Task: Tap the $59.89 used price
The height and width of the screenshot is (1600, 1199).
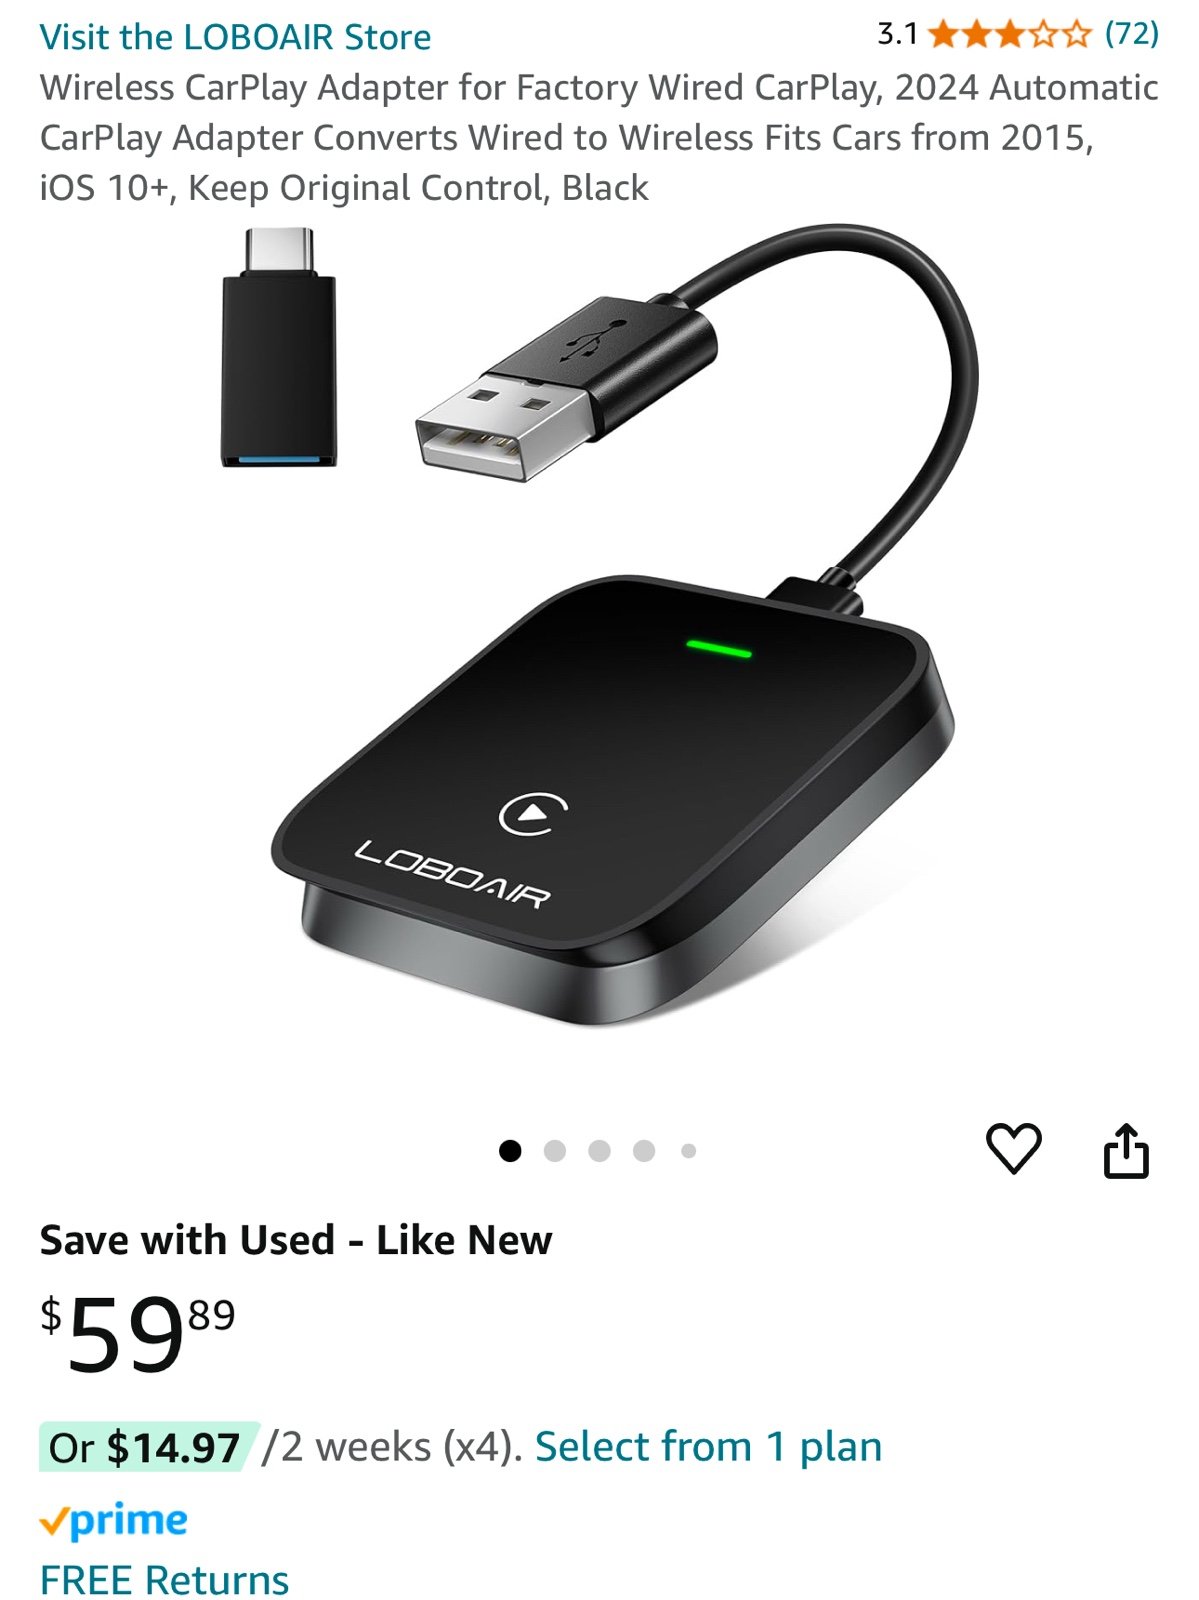Action: tap(138, 1334)
